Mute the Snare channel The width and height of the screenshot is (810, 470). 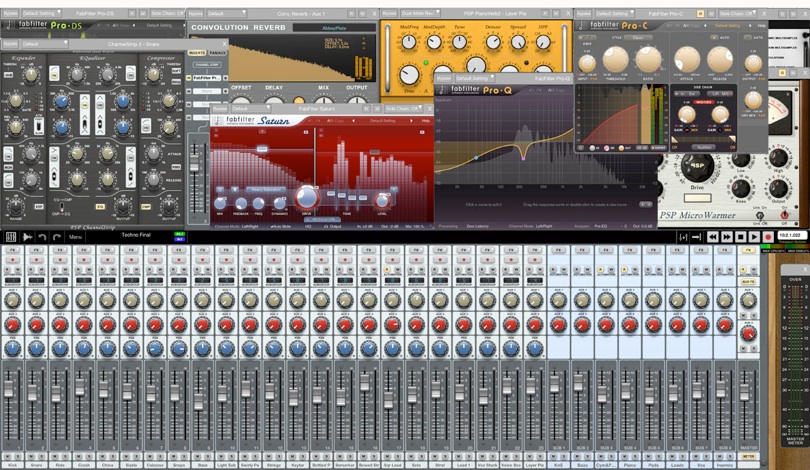(32, 457)
